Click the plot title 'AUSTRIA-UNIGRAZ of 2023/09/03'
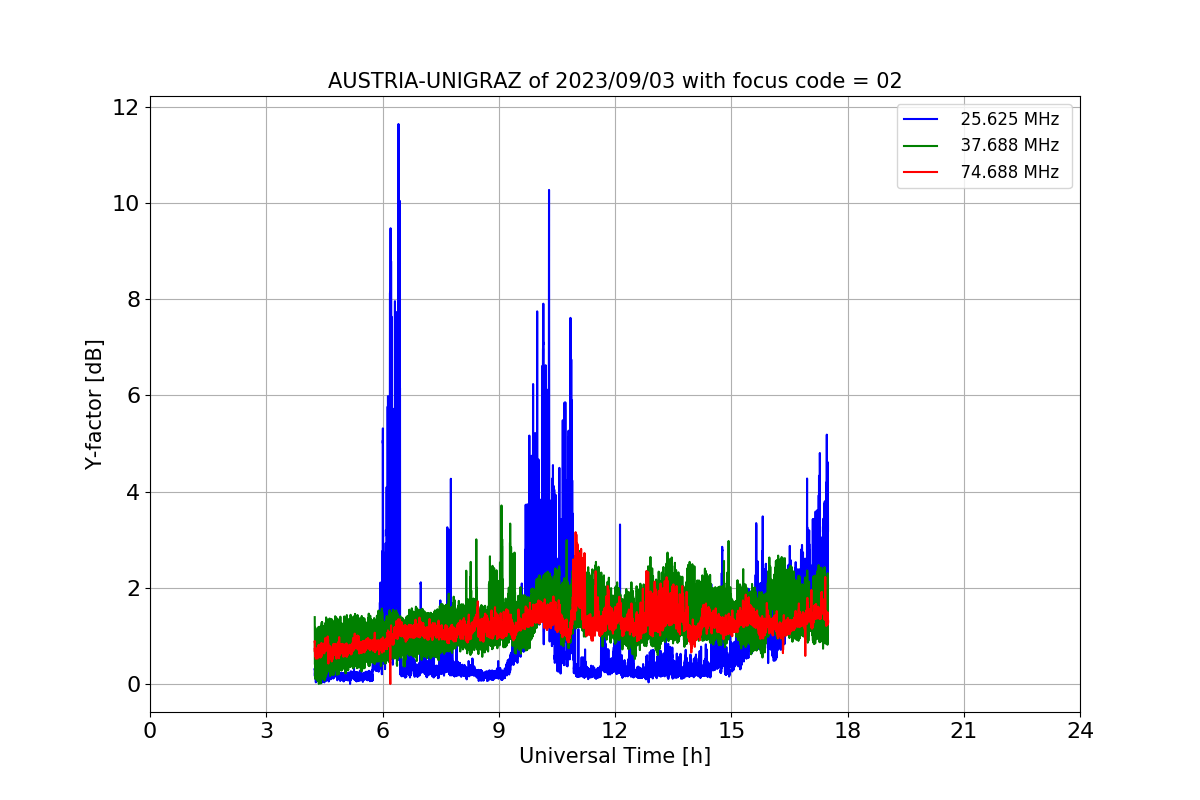 (x=615, y=81)
